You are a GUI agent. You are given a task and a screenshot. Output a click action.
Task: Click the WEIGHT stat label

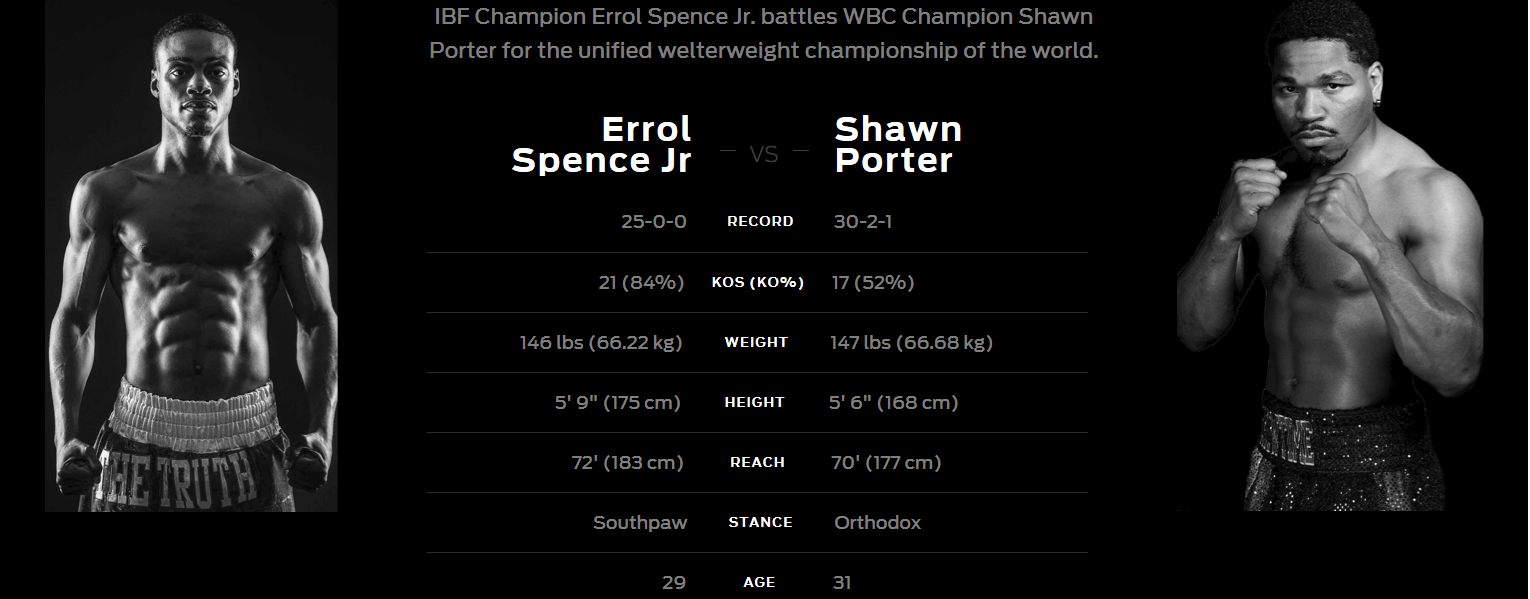point(756,342)
